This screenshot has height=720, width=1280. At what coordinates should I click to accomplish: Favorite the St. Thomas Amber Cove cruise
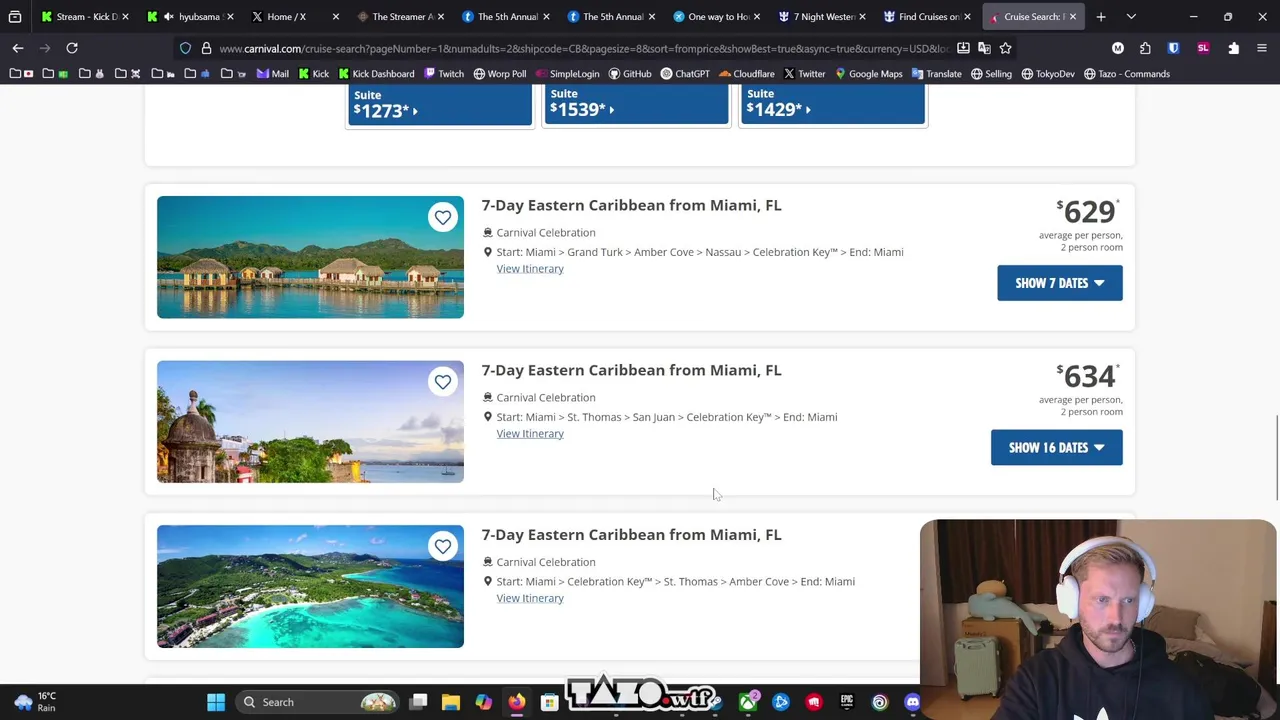443,546
